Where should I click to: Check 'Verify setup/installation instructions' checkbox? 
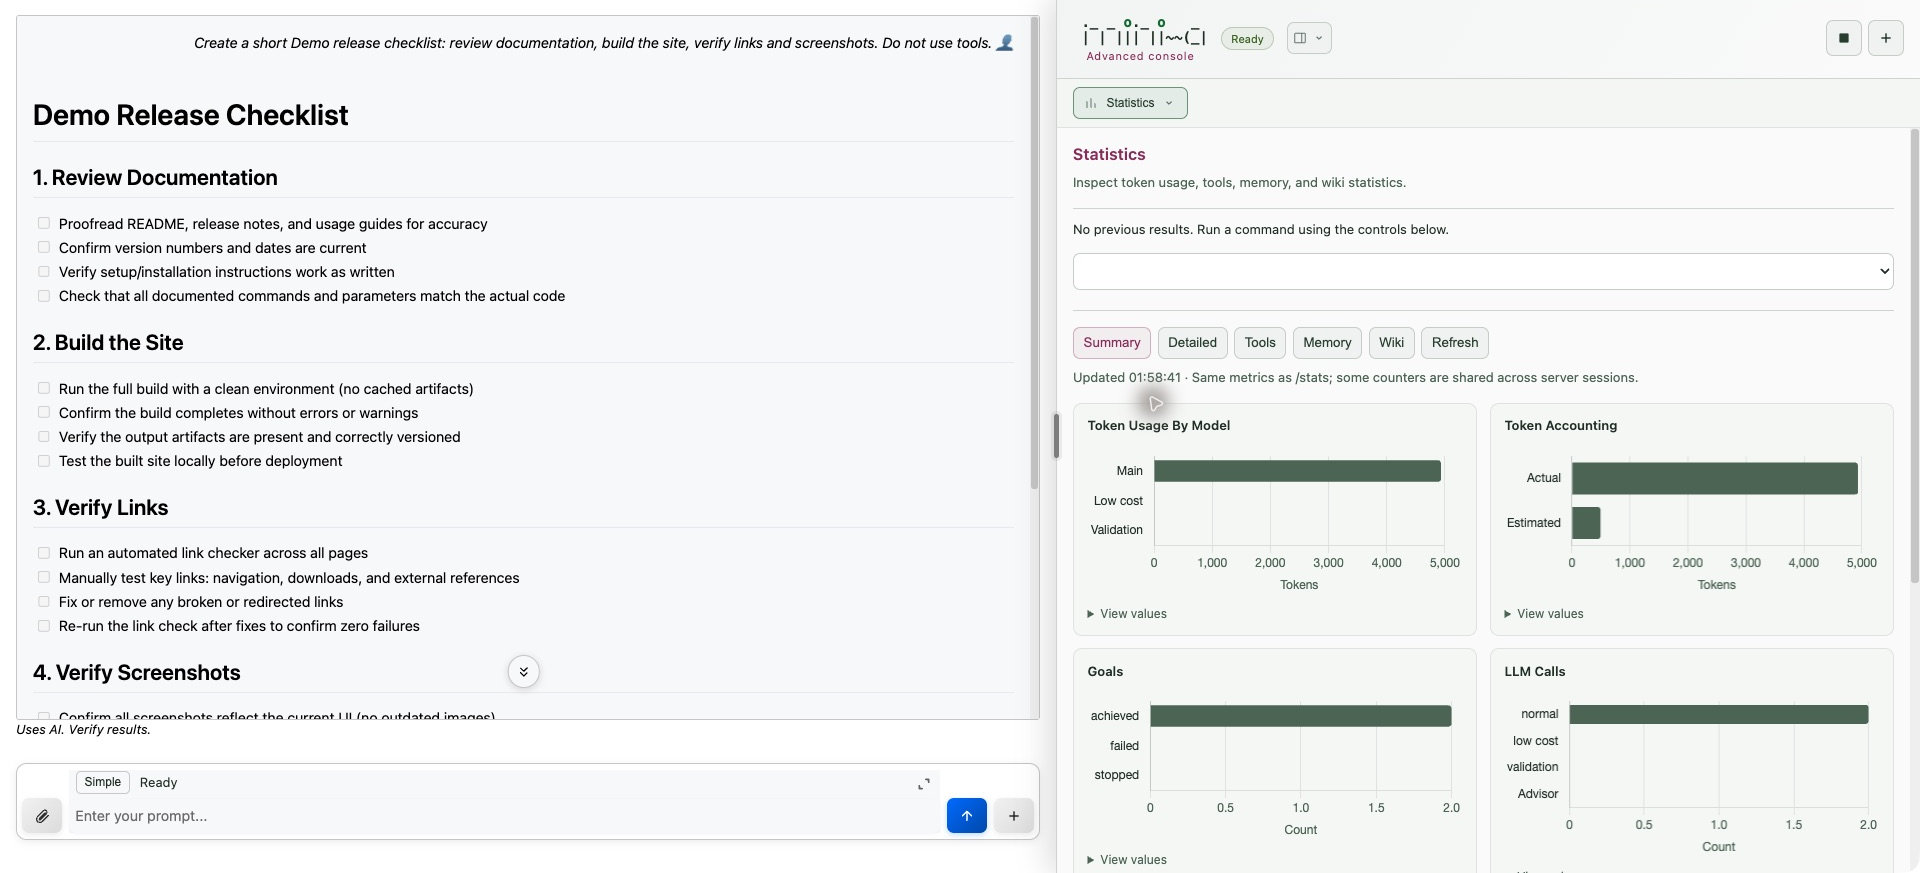[x=44, y=272]
